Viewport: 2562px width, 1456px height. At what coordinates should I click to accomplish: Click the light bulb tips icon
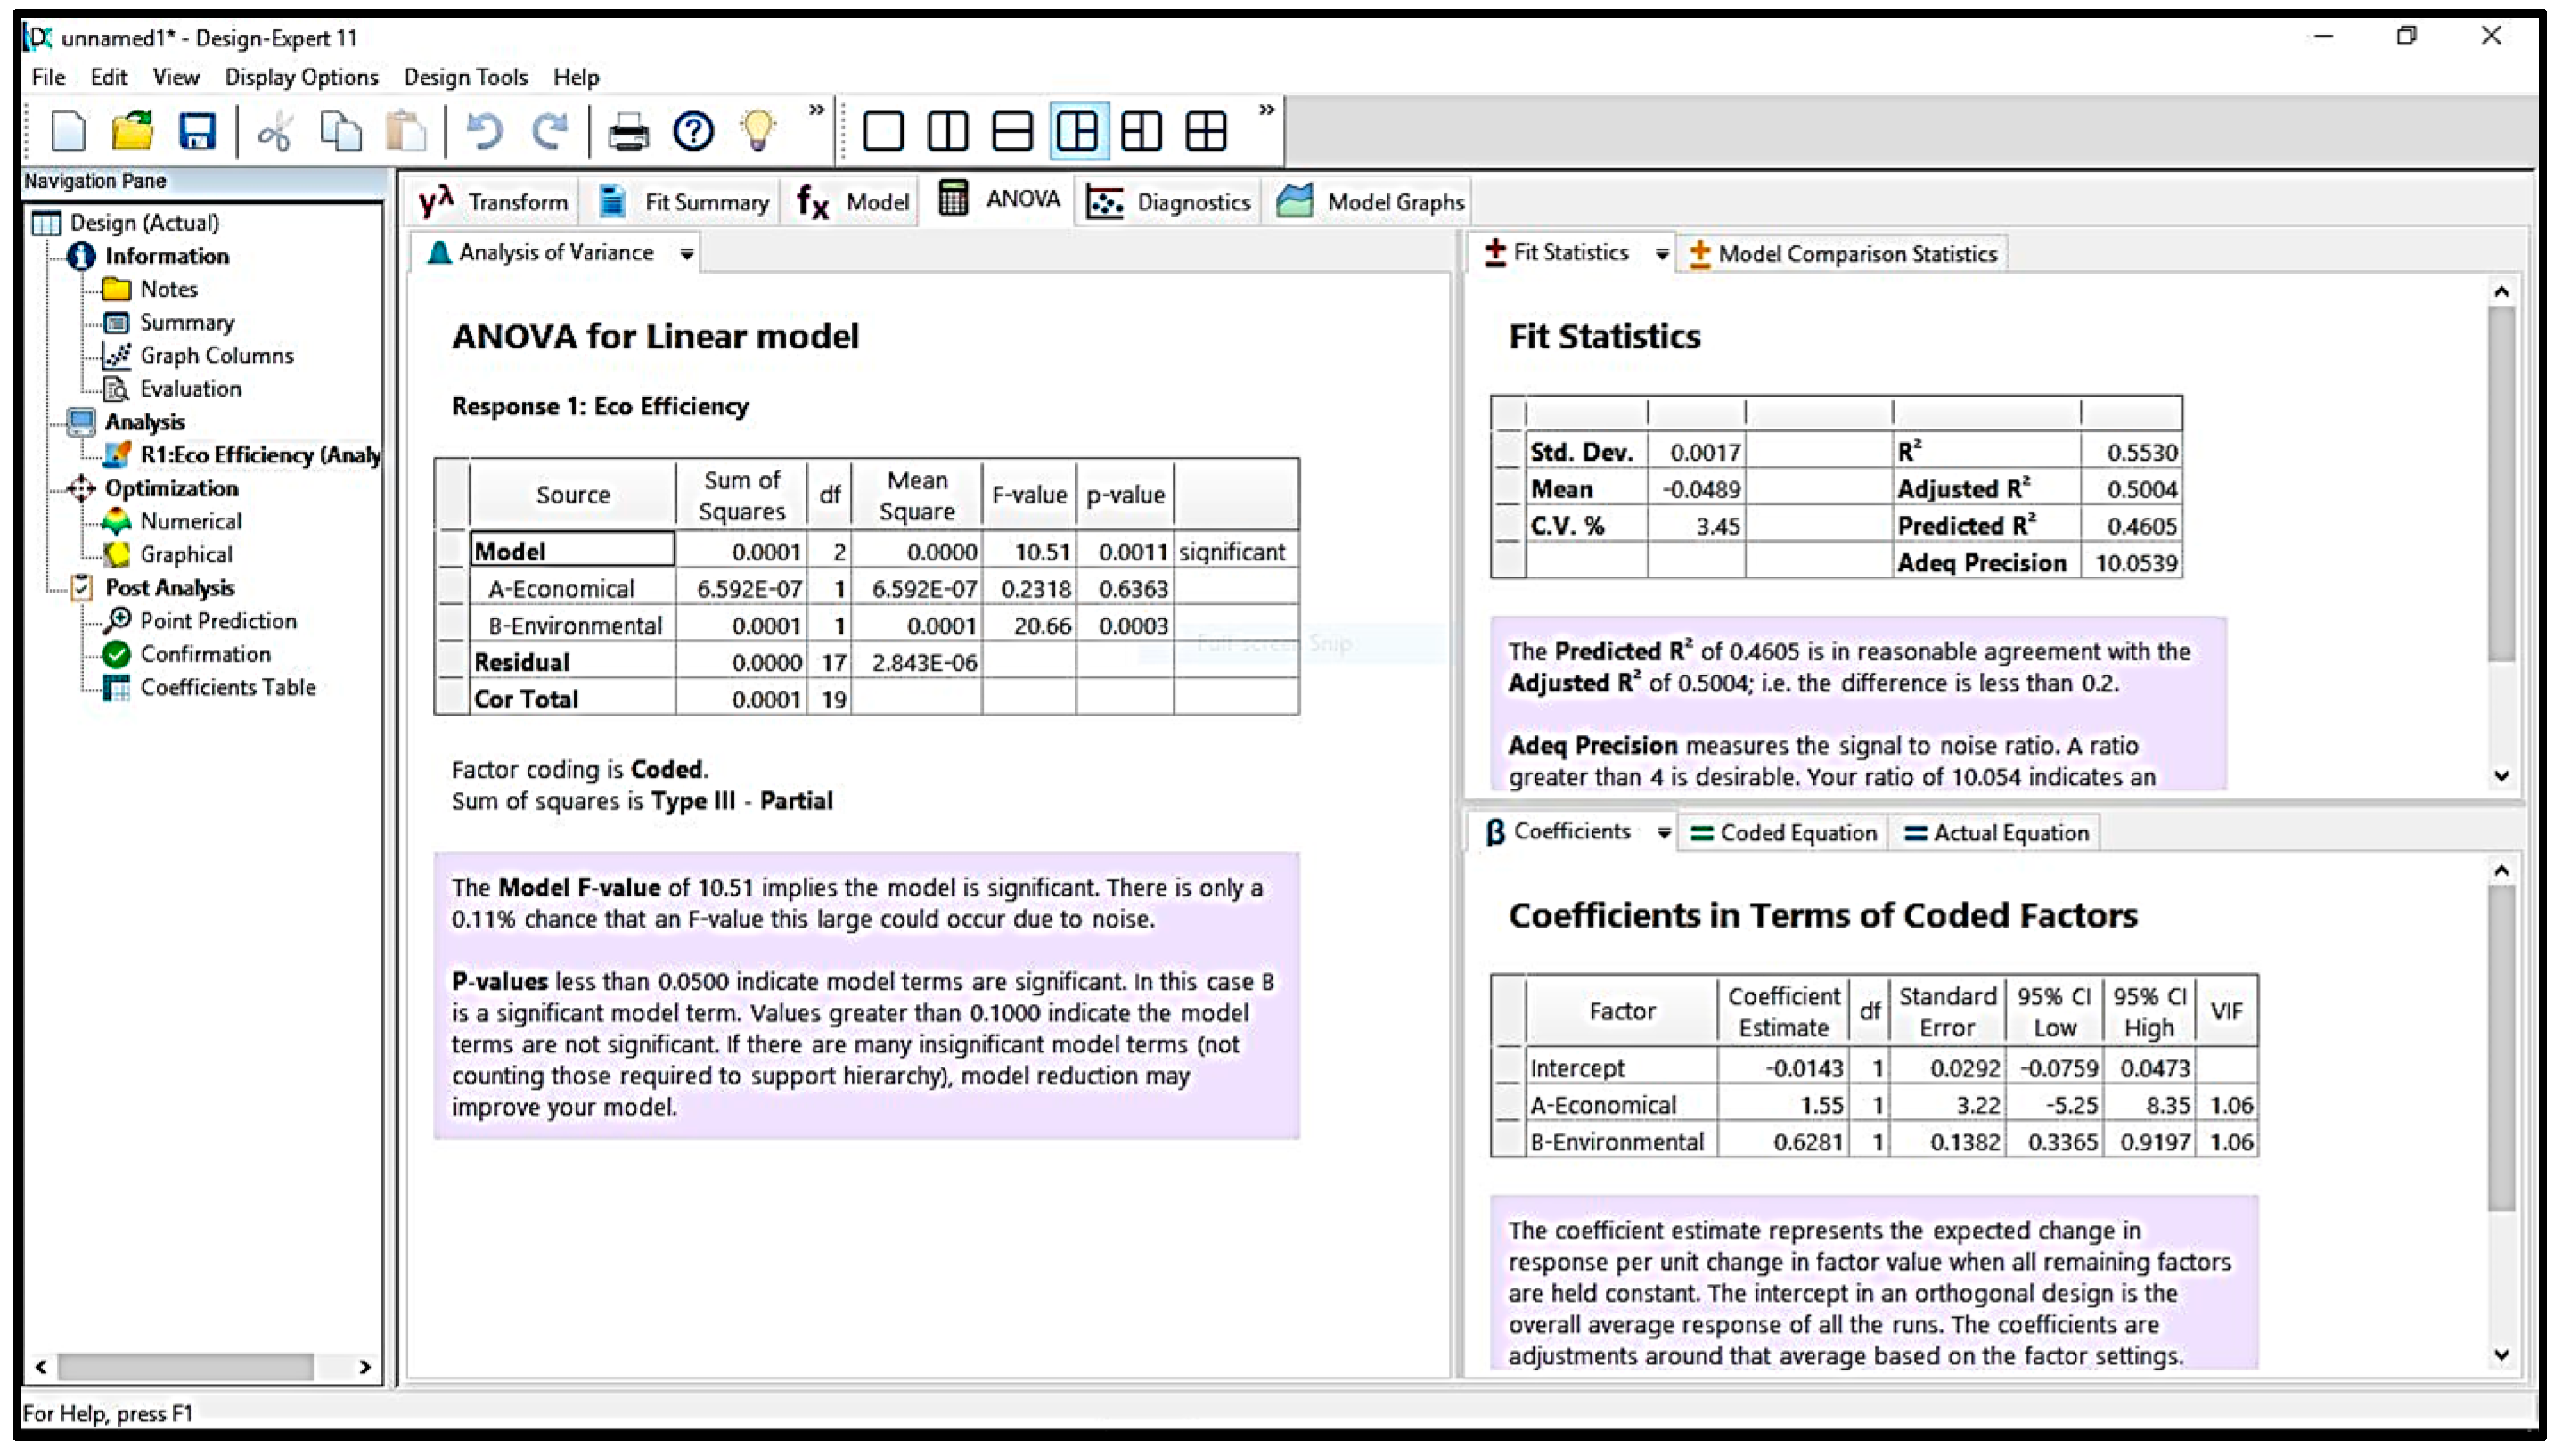tap(757, 131)
